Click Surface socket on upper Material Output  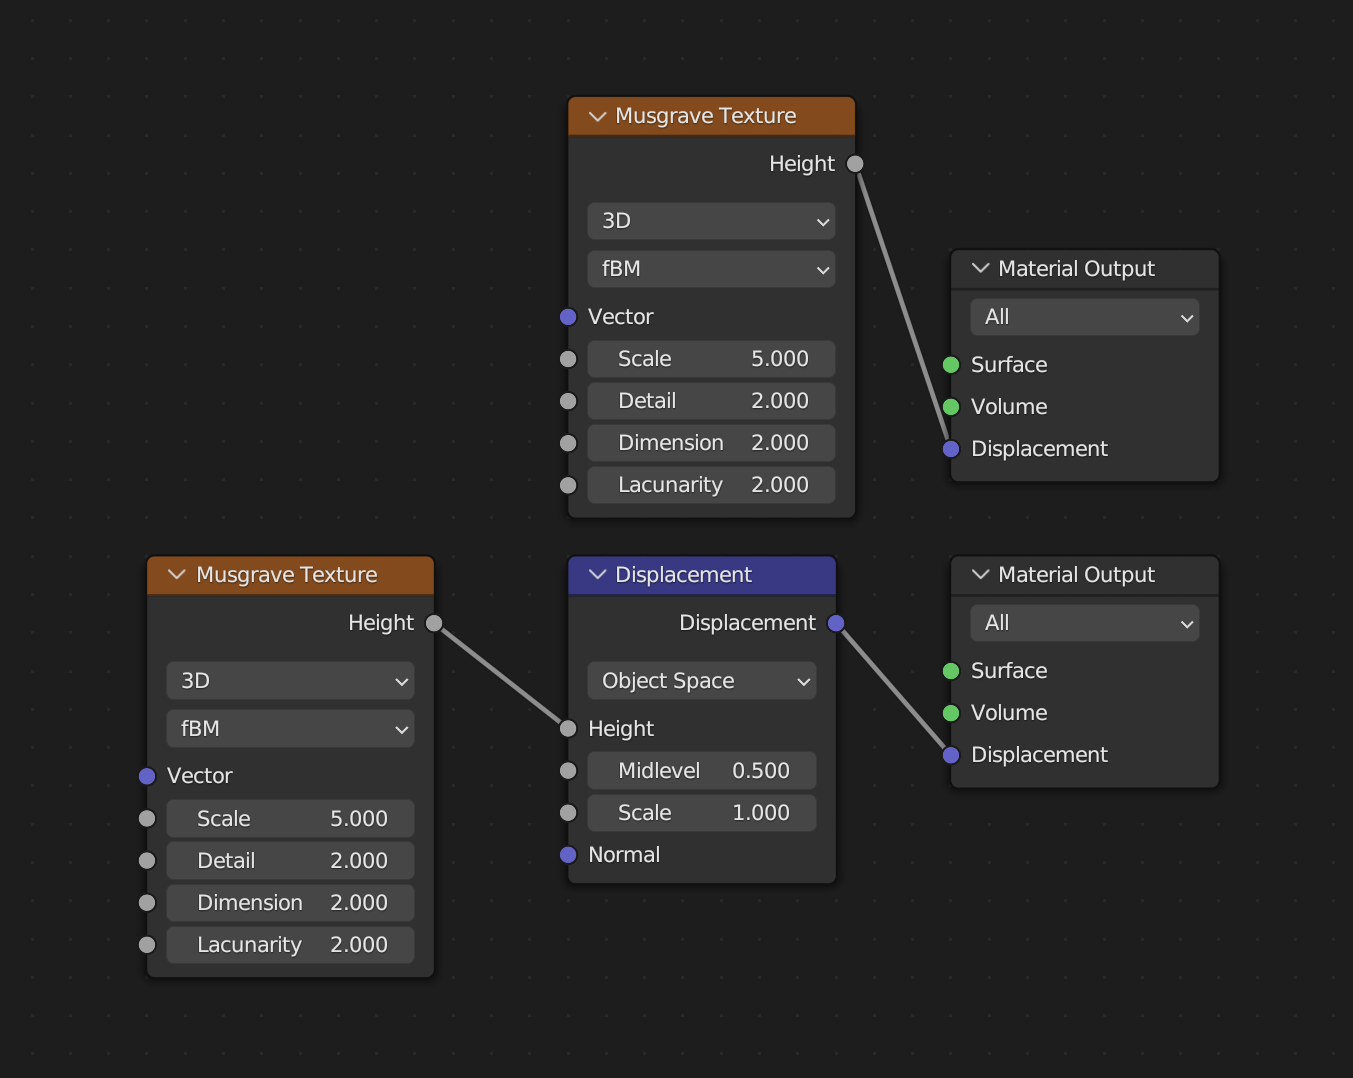point(951,365)
